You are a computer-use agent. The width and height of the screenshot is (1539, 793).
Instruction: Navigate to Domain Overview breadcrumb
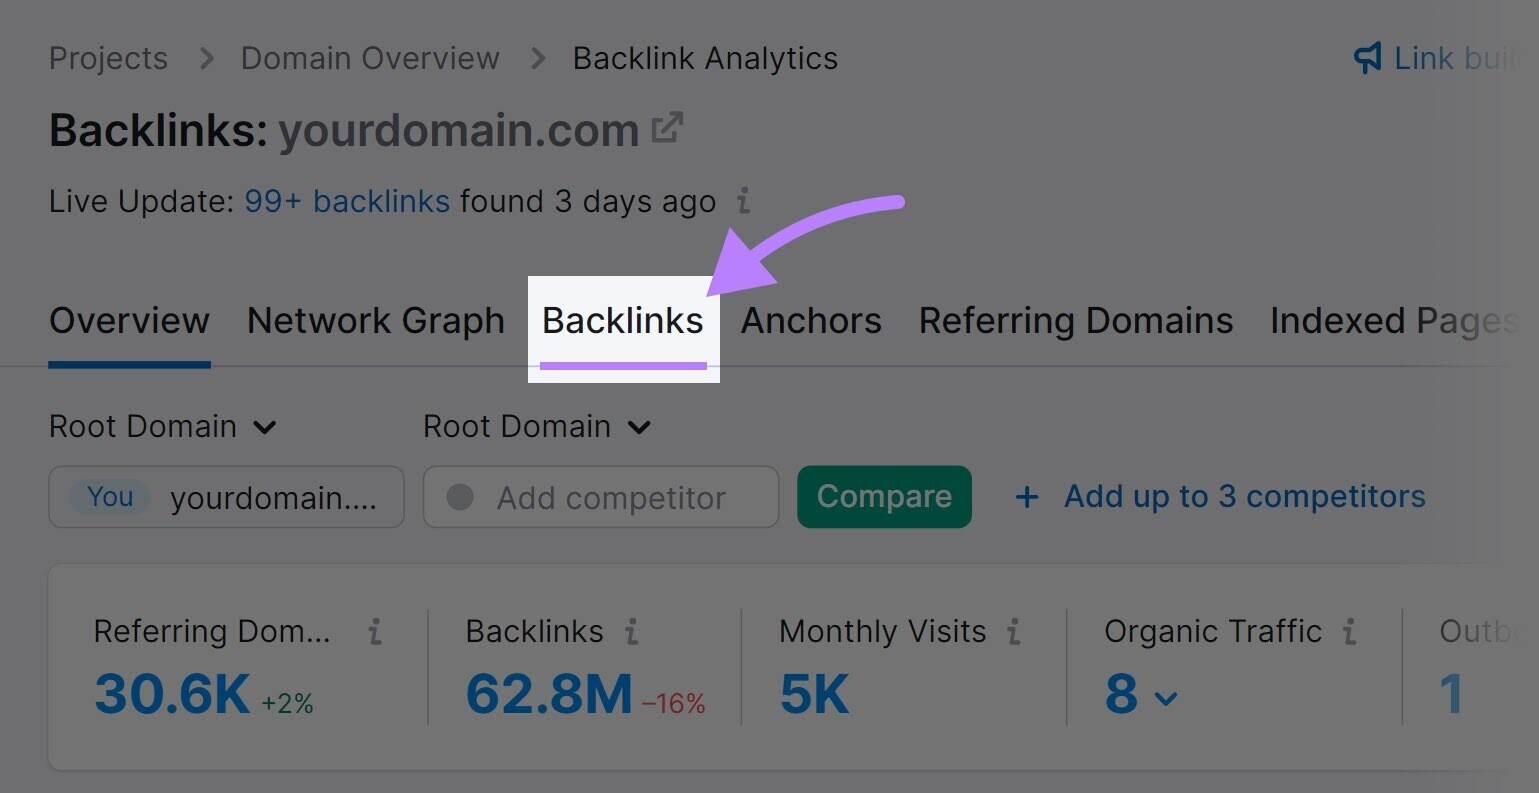pyautogui.click(x=370, y=59)
